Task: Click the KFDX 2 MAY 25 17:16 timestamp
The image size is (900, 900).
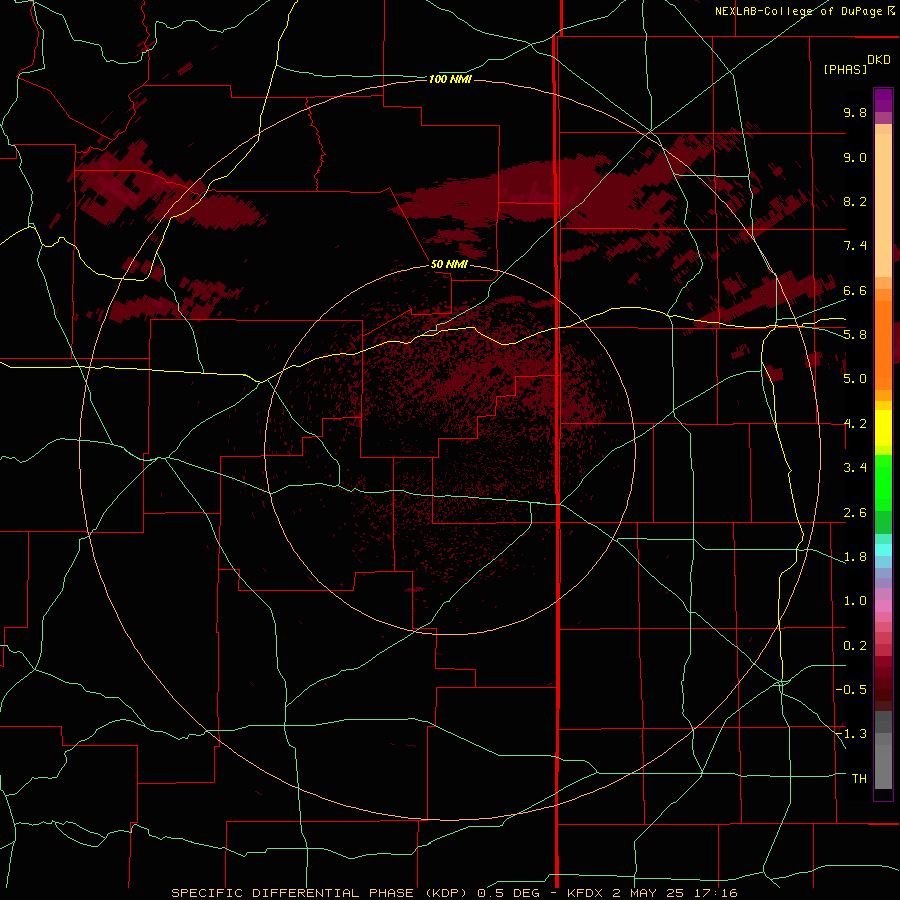Action: point(652,893)
